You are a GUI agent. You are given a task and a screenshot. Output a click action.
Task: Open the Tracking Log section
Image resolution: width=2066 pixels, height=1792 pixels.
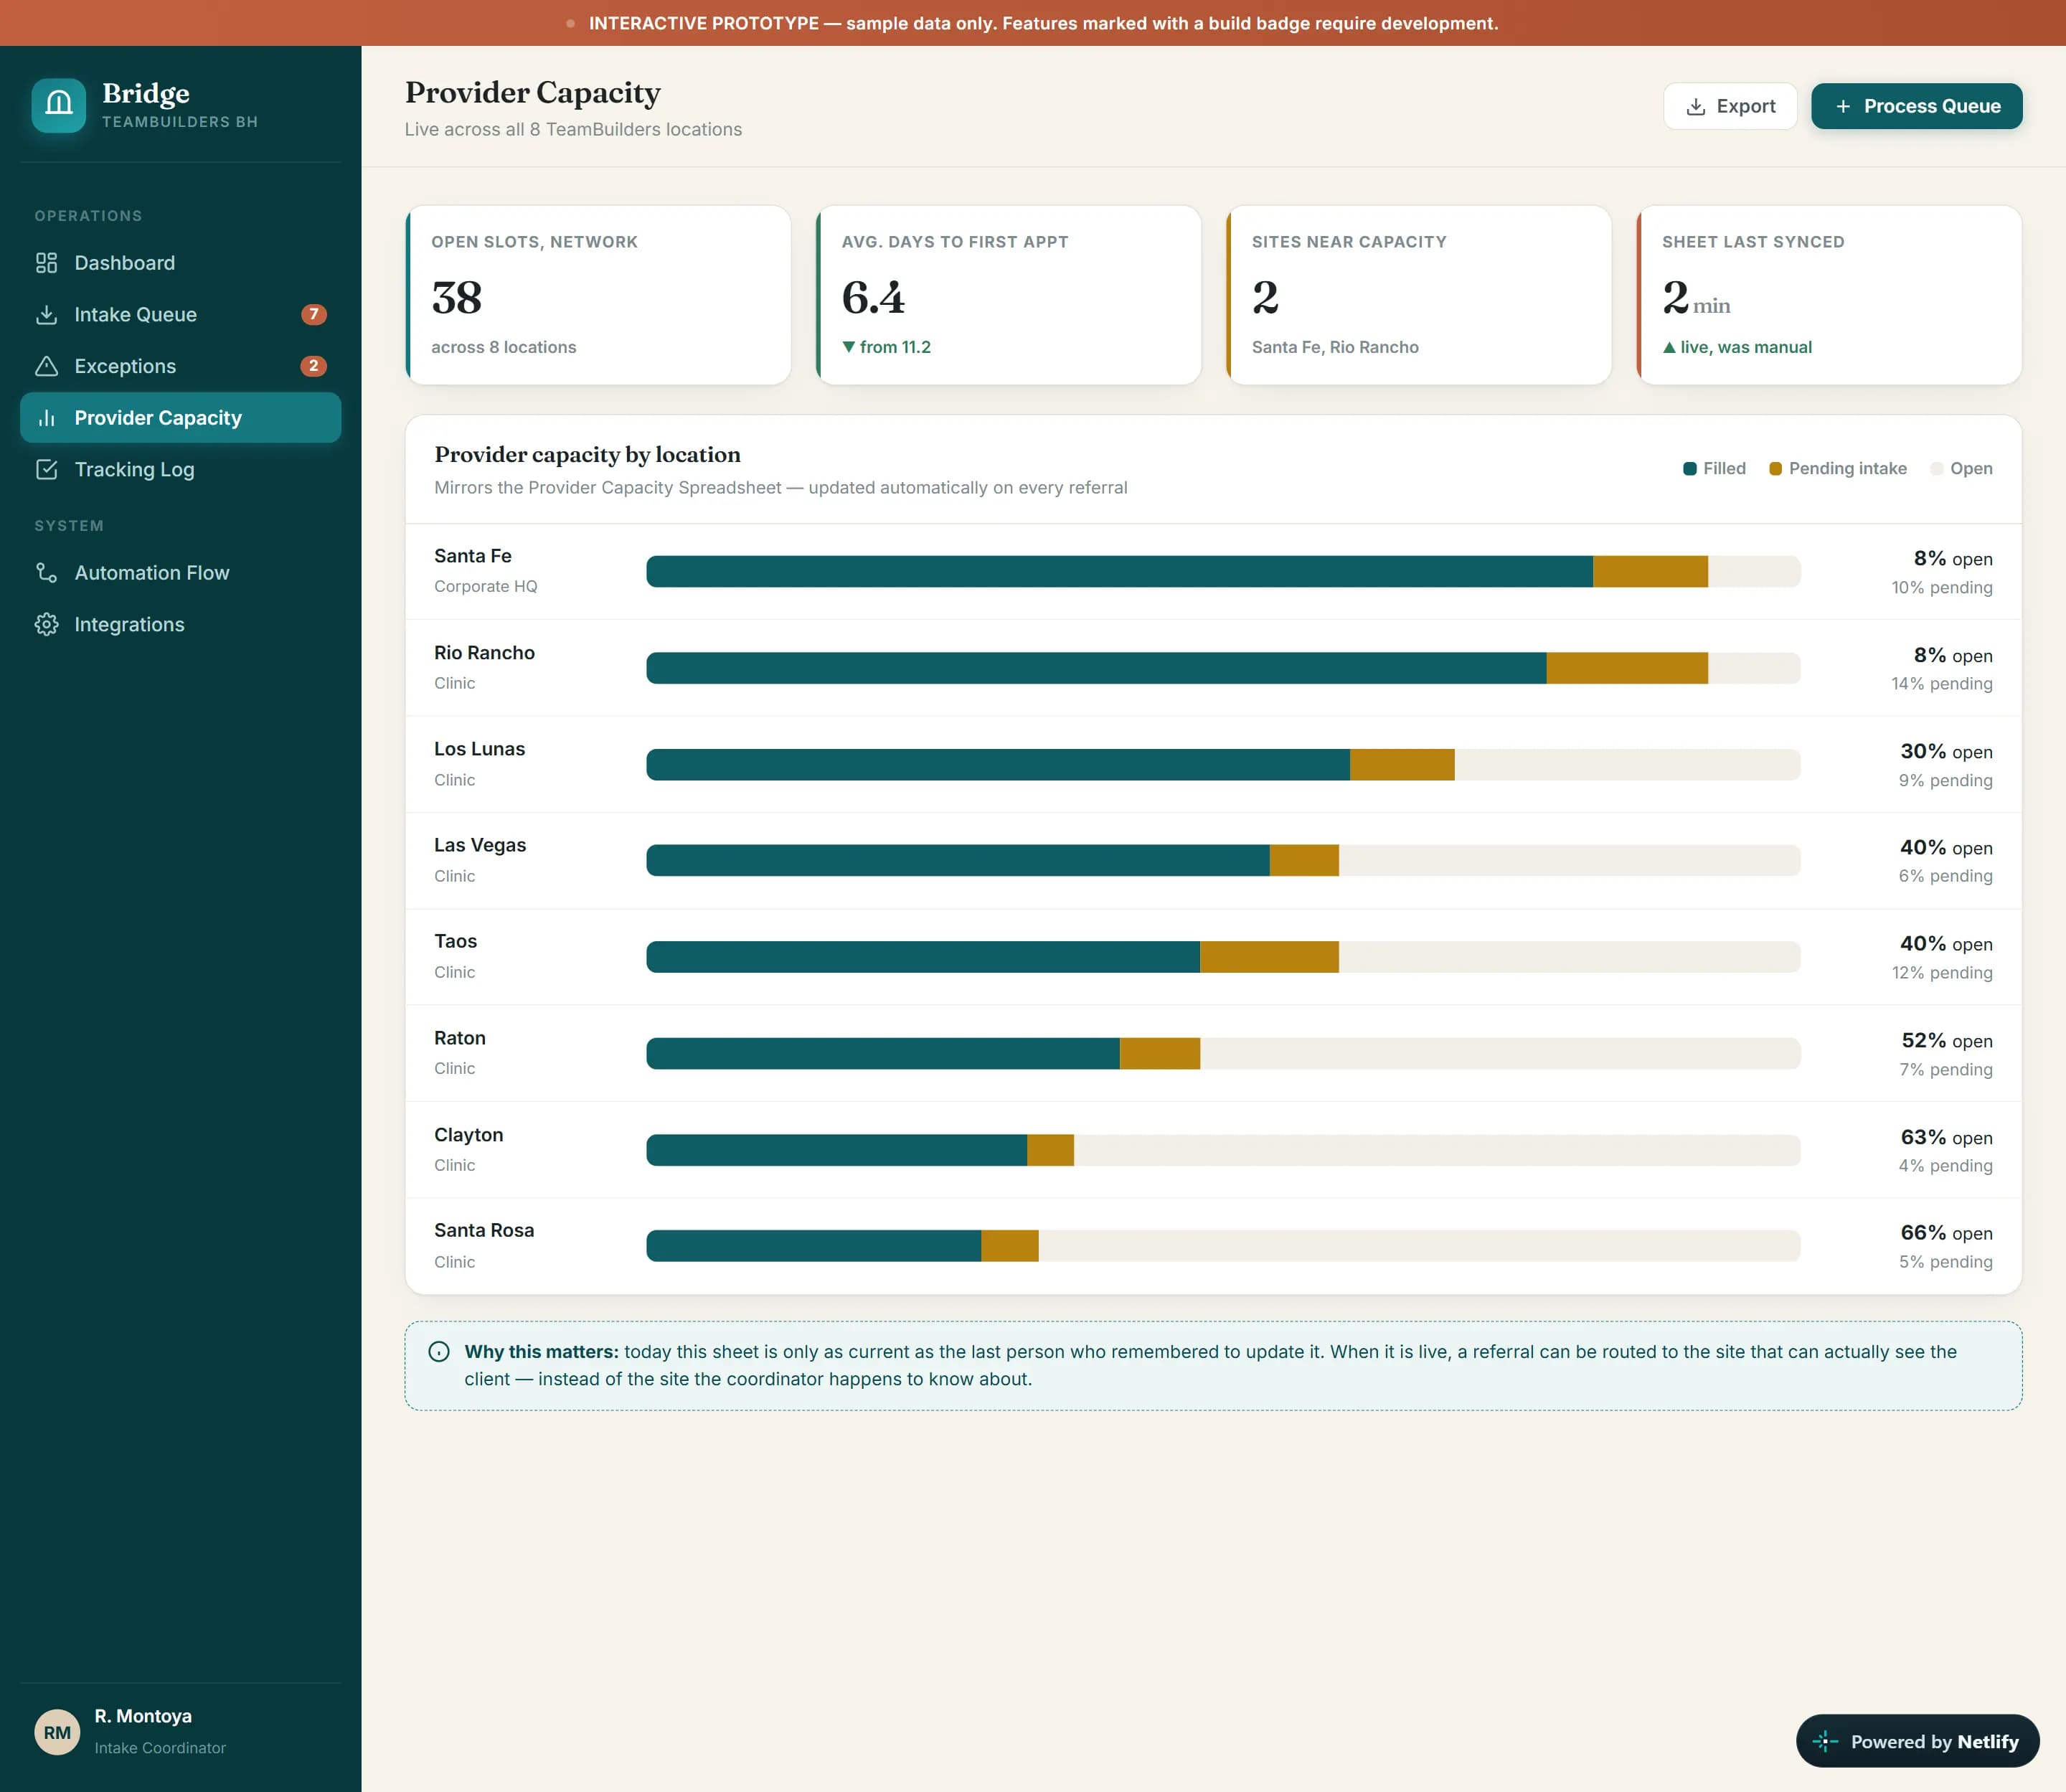click(x=180, y=469)
